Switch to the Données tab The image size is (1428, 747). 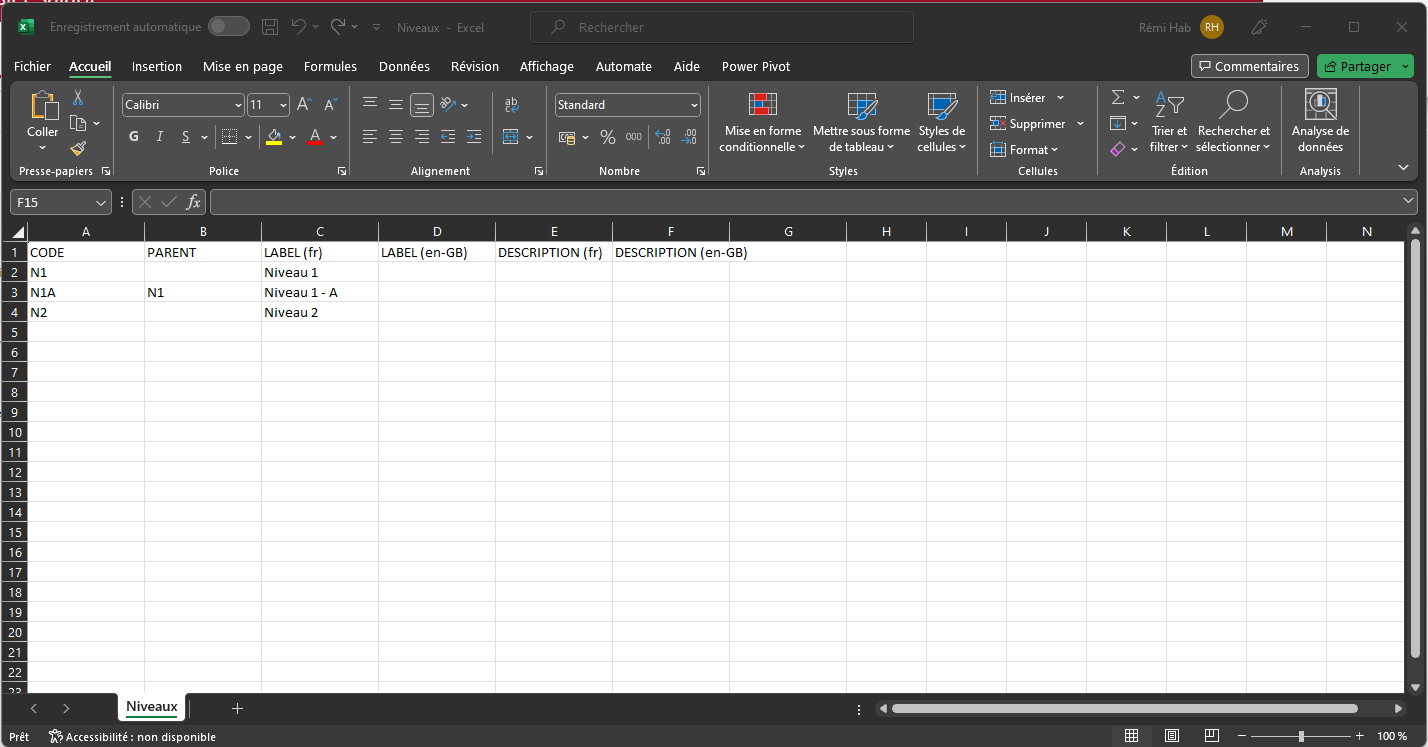tap(404, 66)
